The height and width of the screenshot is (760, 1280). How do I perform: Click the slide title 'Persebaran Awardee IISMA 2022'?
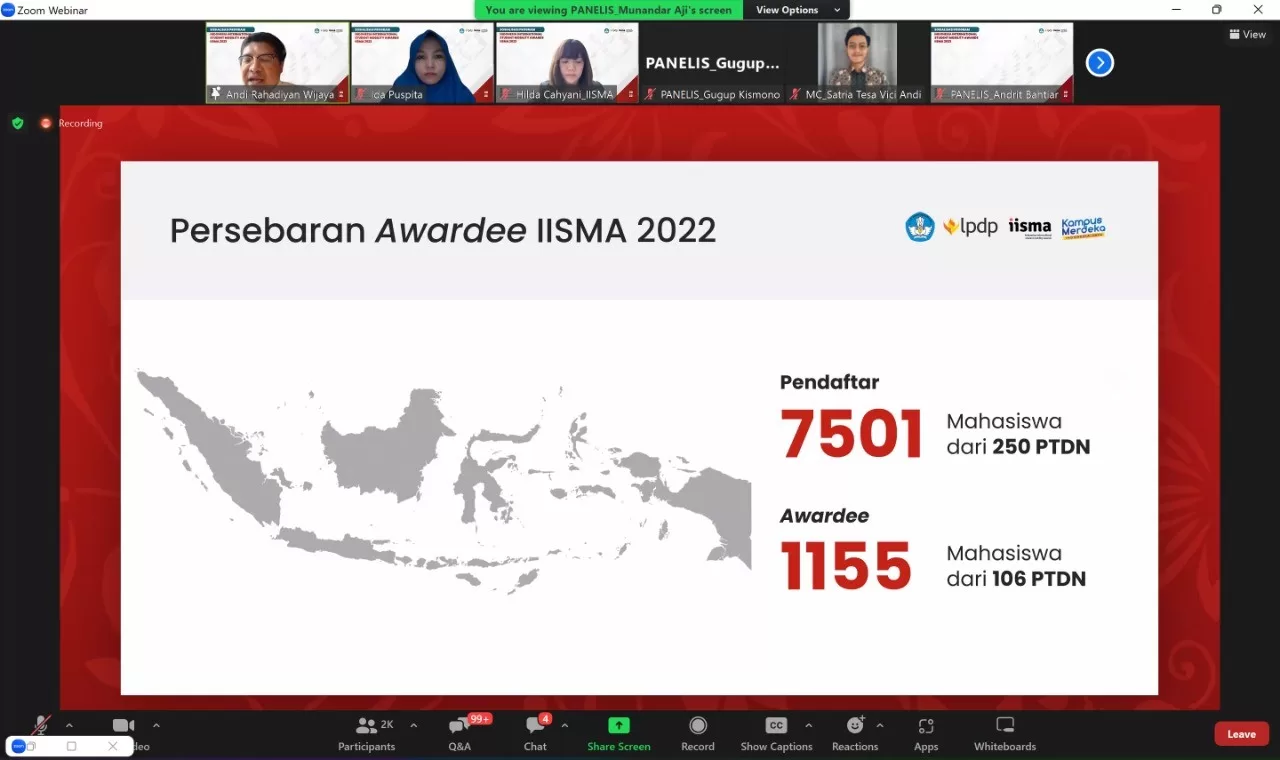pyautogui.click(x=443, y=230)
